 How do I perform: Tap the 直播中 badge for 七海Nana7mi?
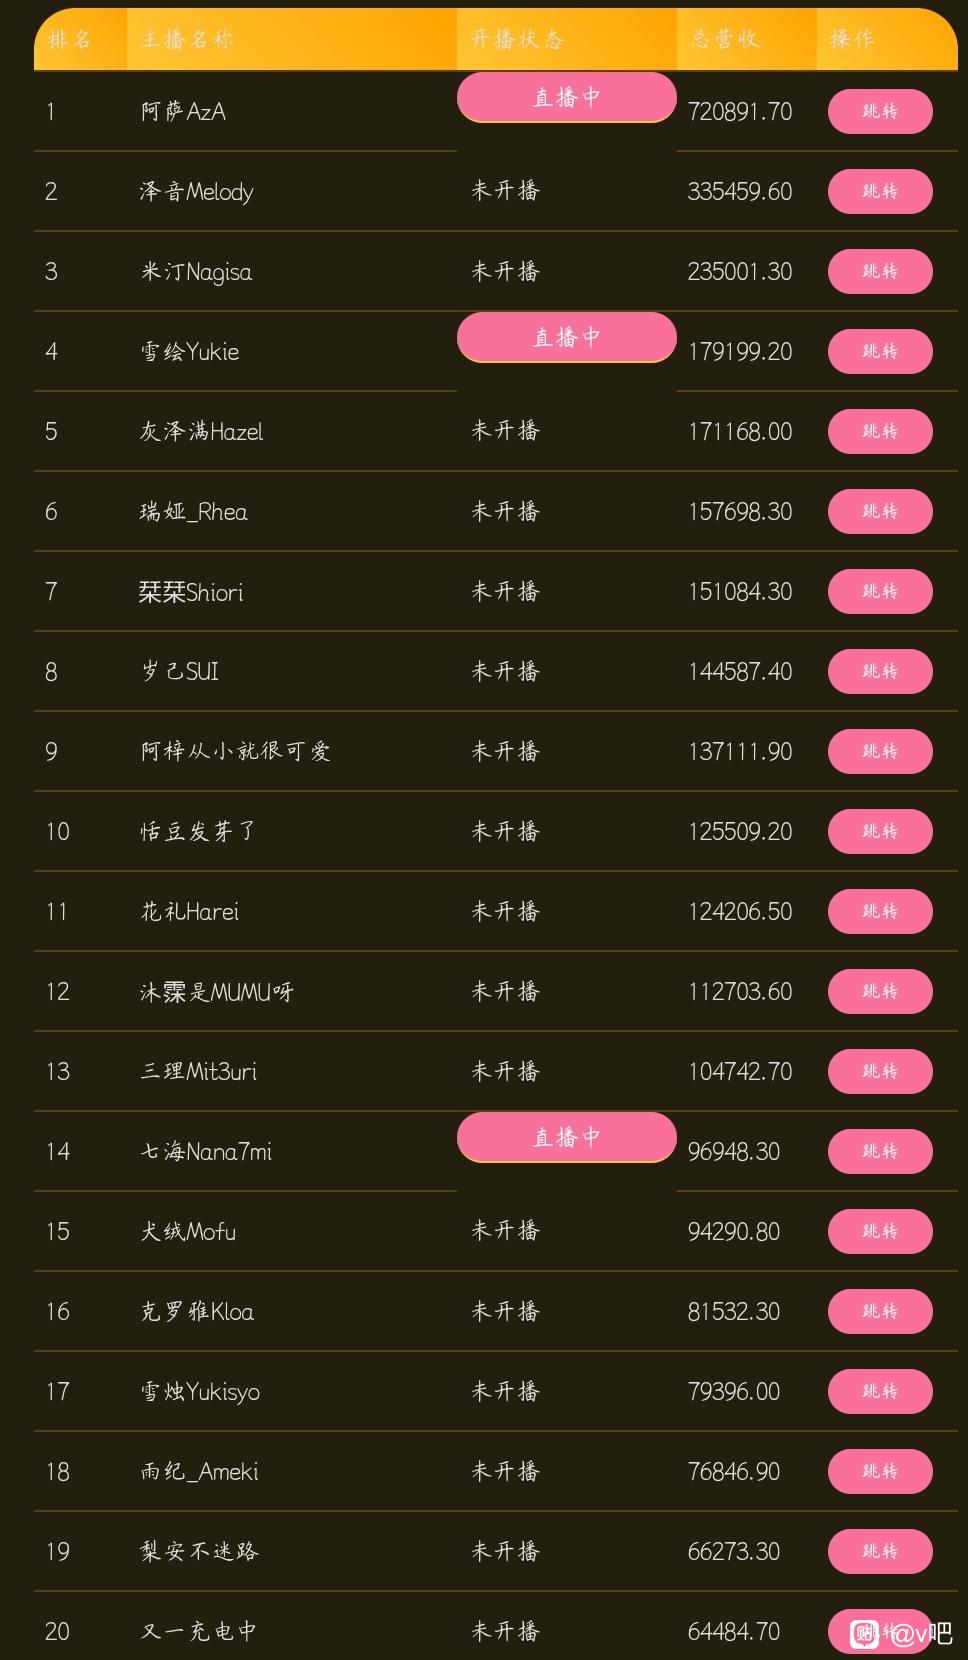[566, 1137]
